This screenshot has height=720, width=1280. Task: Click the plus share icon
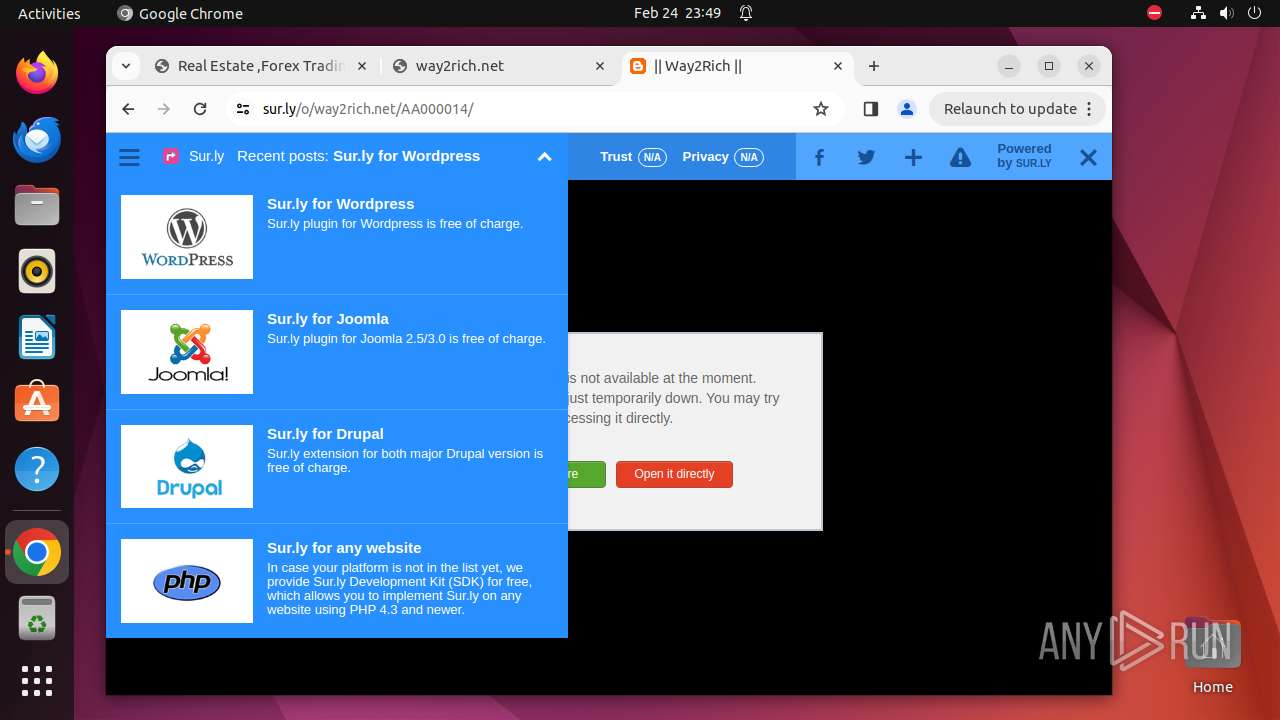point(913,157)
